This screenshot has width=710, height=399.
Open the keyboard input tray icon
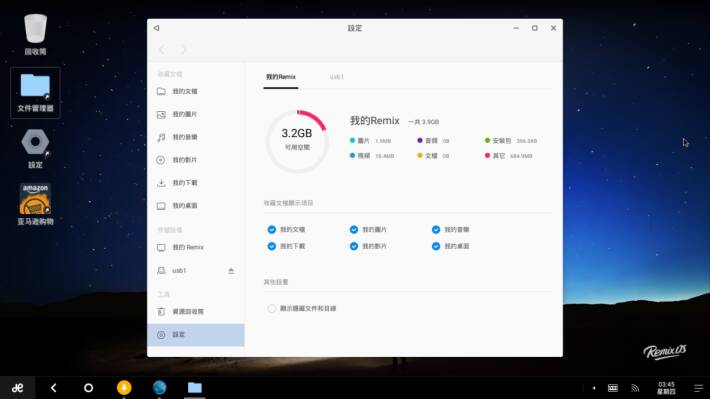[x=613, y=388]
